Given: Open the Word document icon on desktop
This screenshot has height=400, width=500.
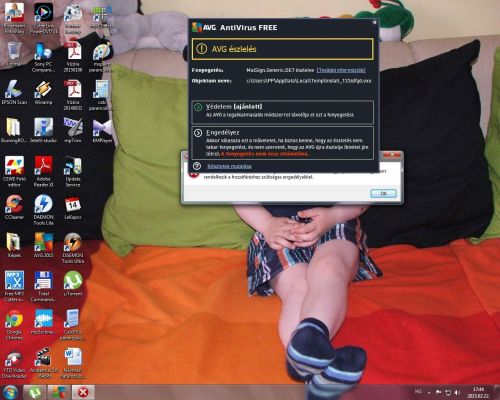Looking at the screenshot, I should 73,363.
